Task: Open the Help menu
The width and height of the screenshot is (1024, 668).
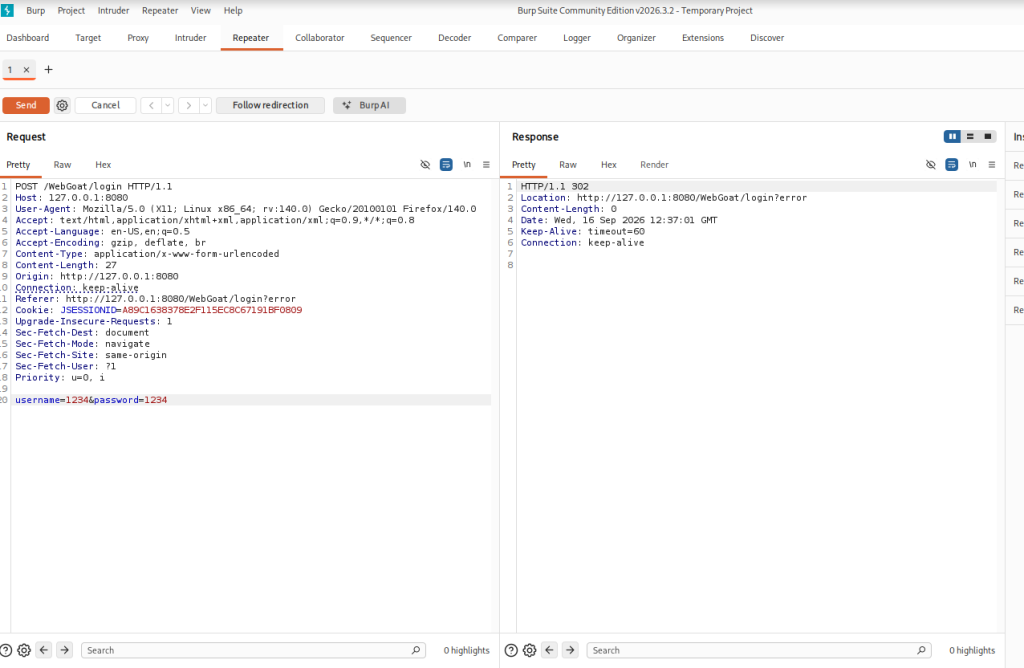Action: pos(233,10)
